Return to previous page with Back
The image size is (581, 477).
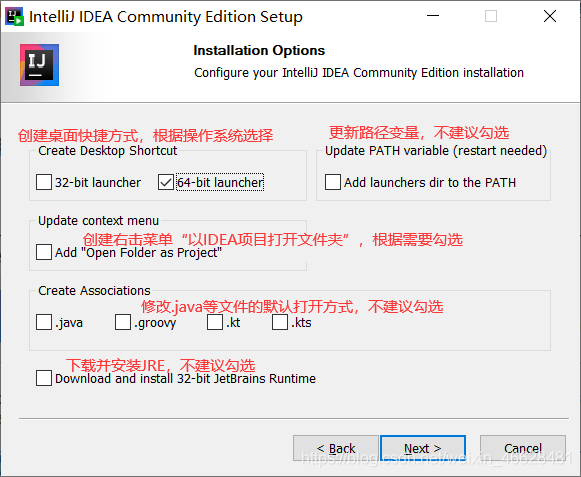click(336, 448)
